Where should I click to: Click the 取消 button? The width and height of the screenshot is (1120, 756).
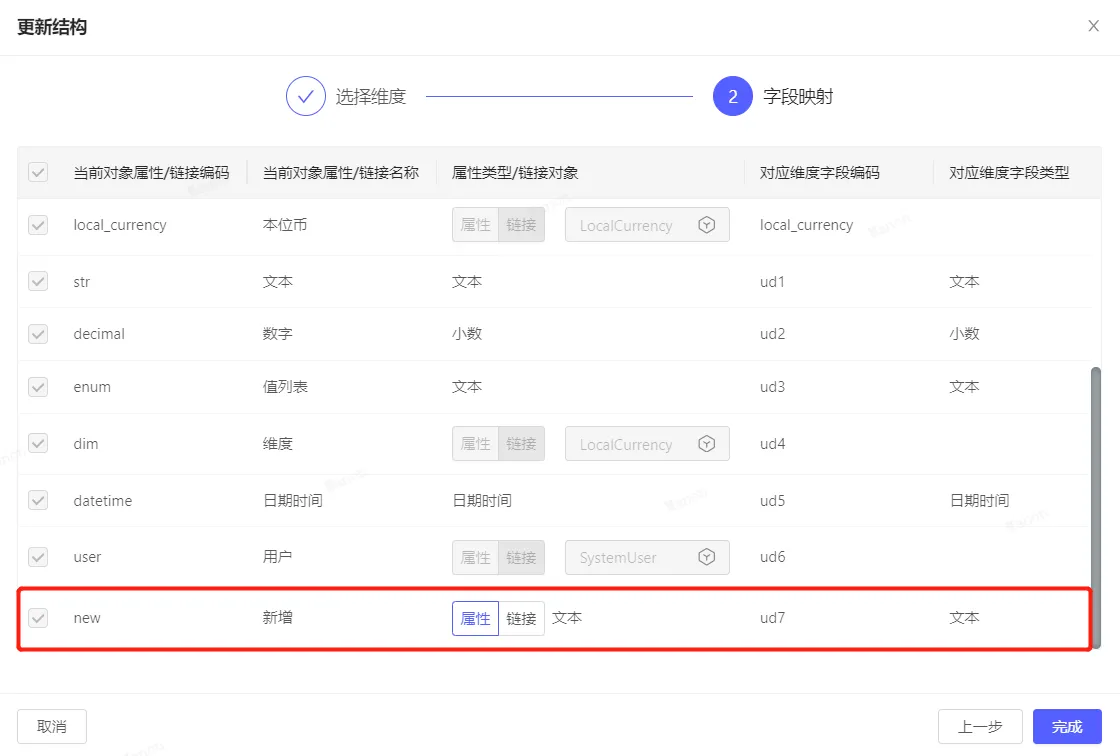point(52,727)
